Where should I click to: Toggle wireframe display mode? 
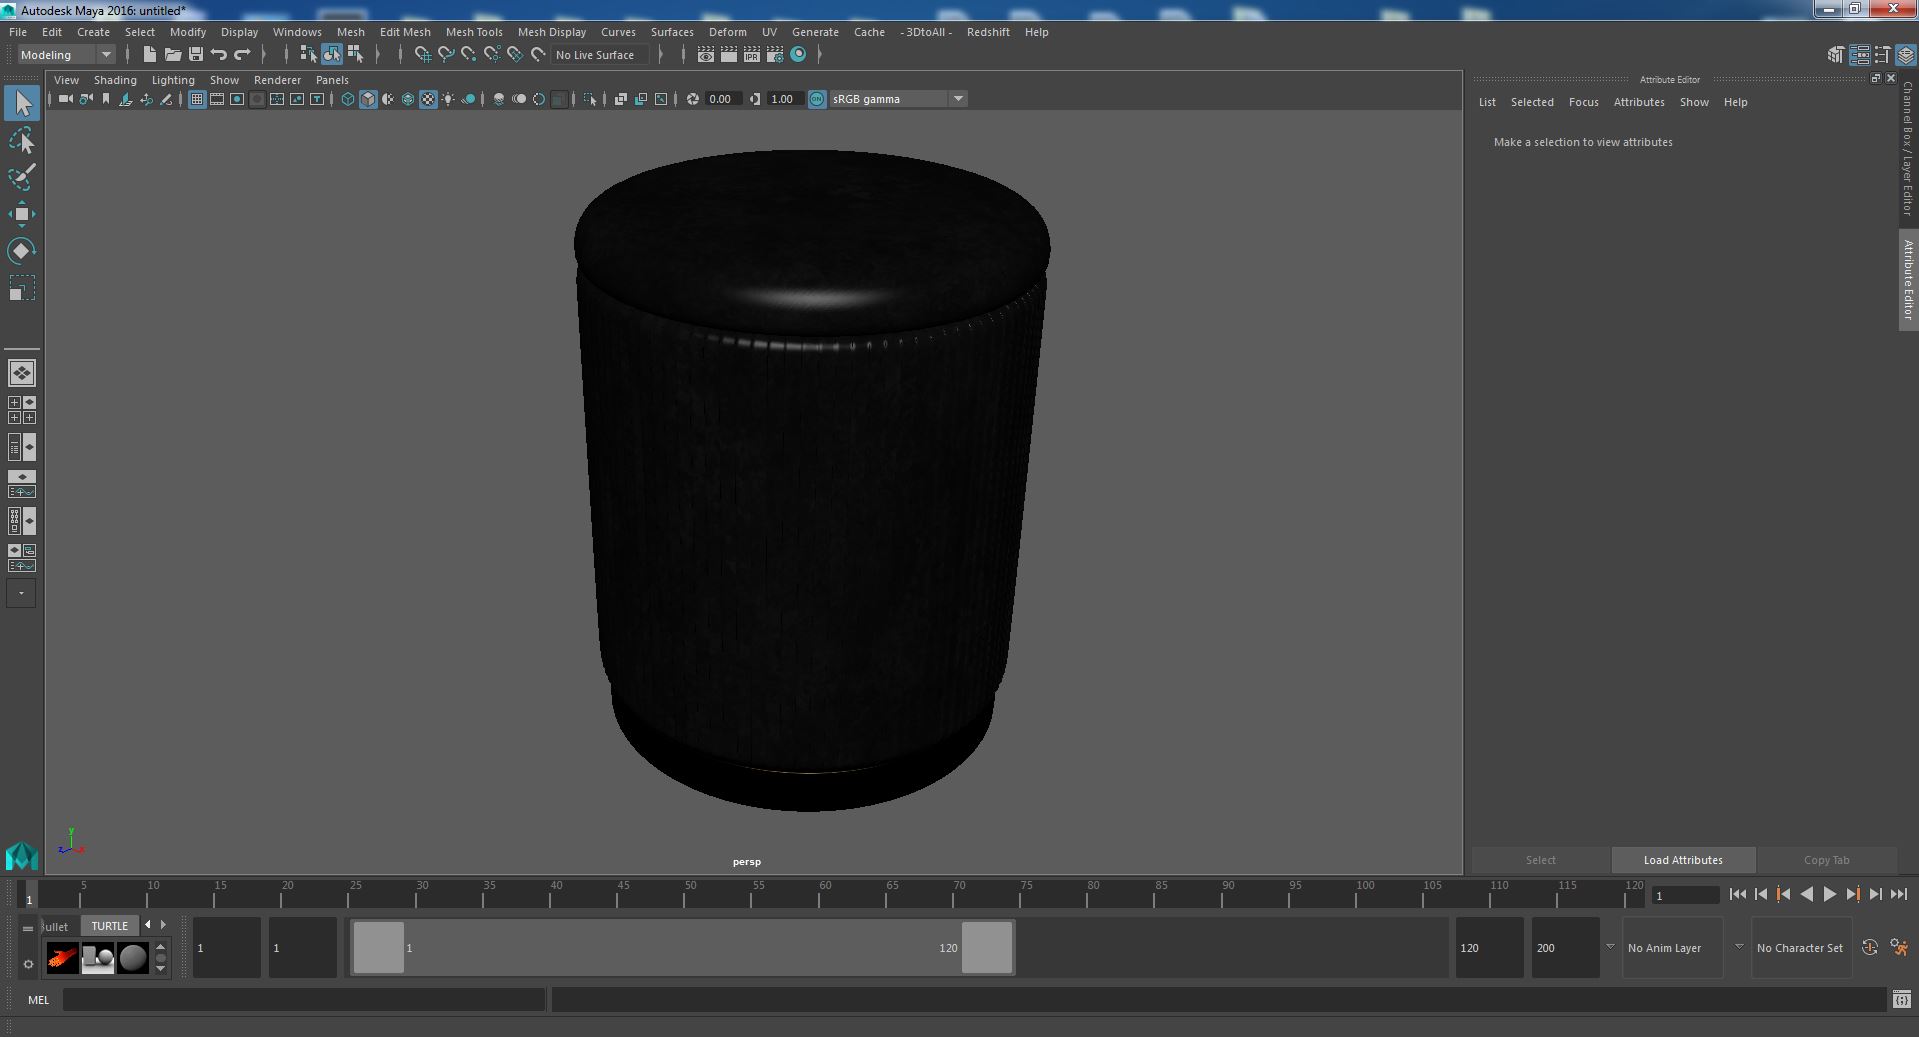pyautogui.click(x=348, y=99)
